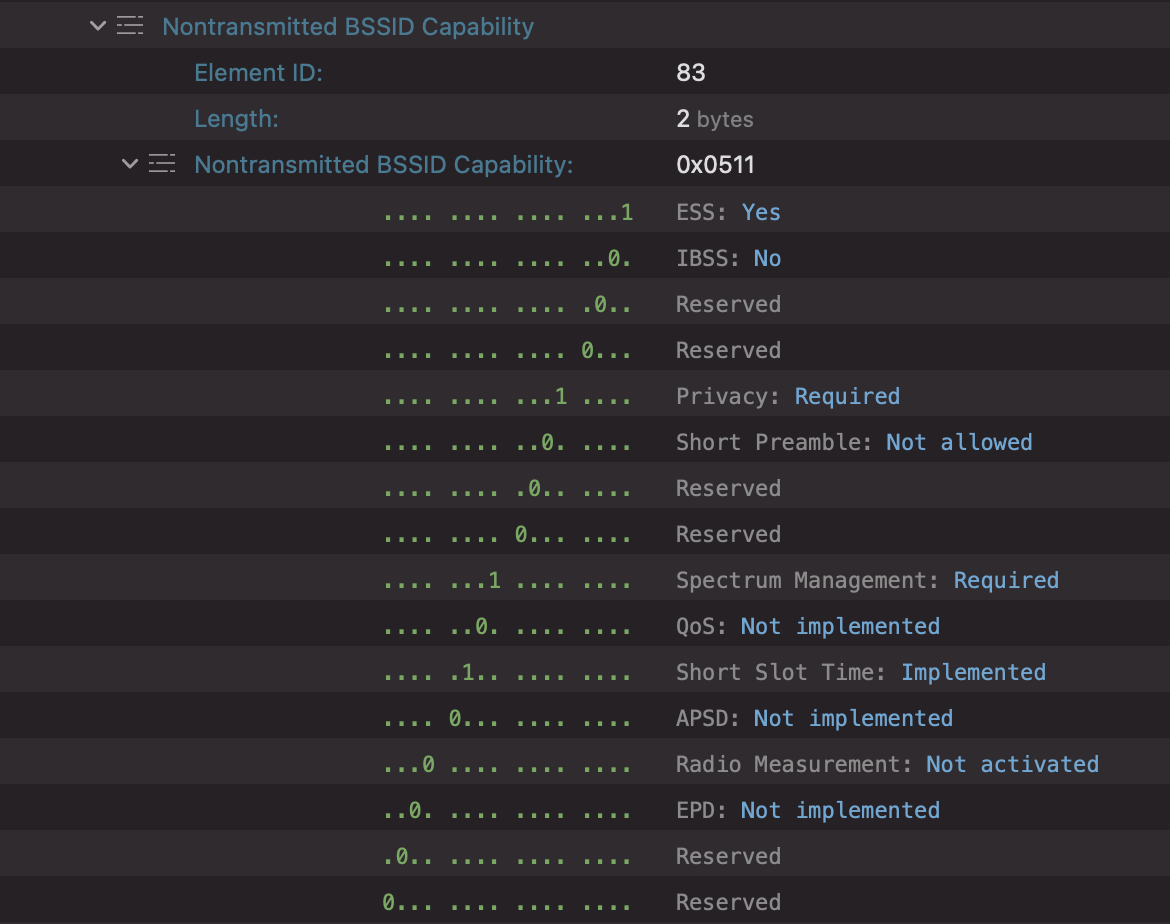This screenshot has width=1170, height=924.
Task: Select the Nontransmitted BSSID Capability header label
Action: click(347, 26)
